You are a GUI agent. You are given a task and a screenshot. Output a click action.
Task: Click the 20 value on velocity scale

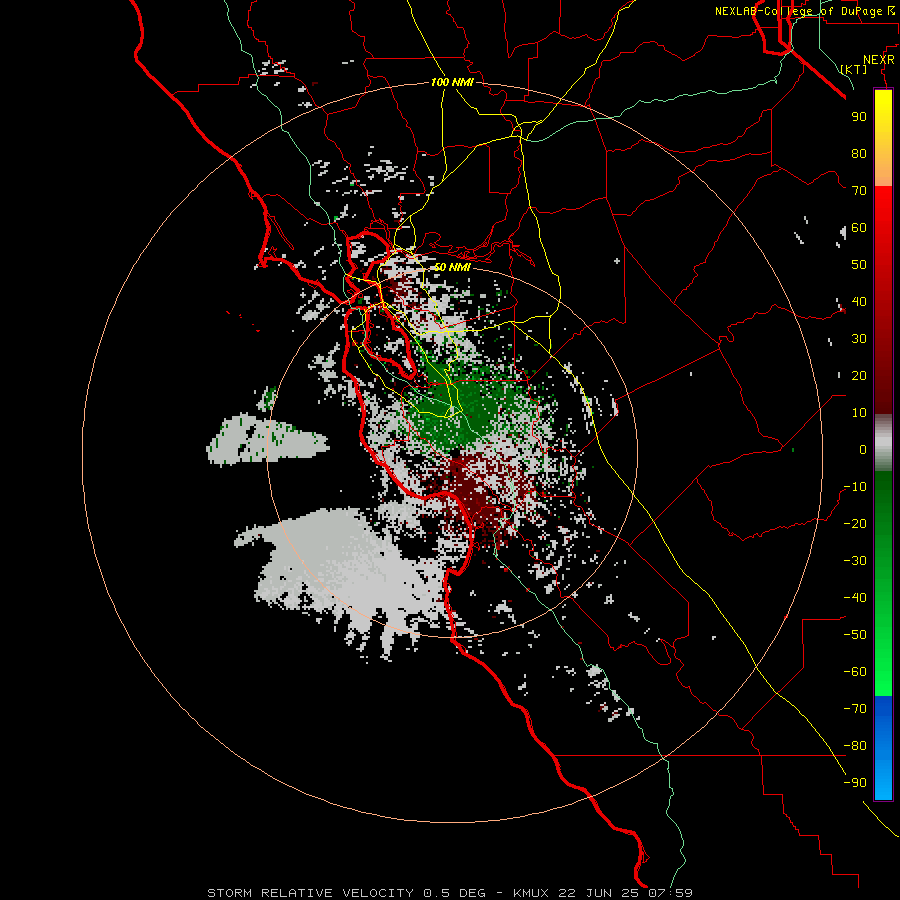(859, 376)
